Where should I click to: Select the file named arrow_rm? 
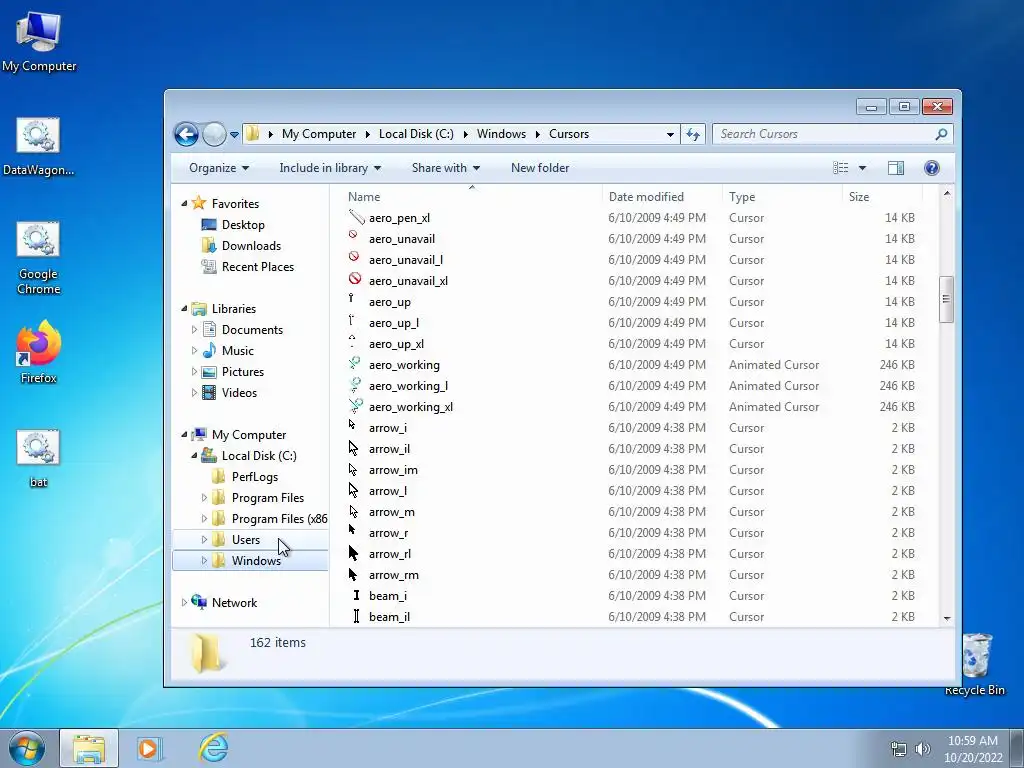pos(394,575)
